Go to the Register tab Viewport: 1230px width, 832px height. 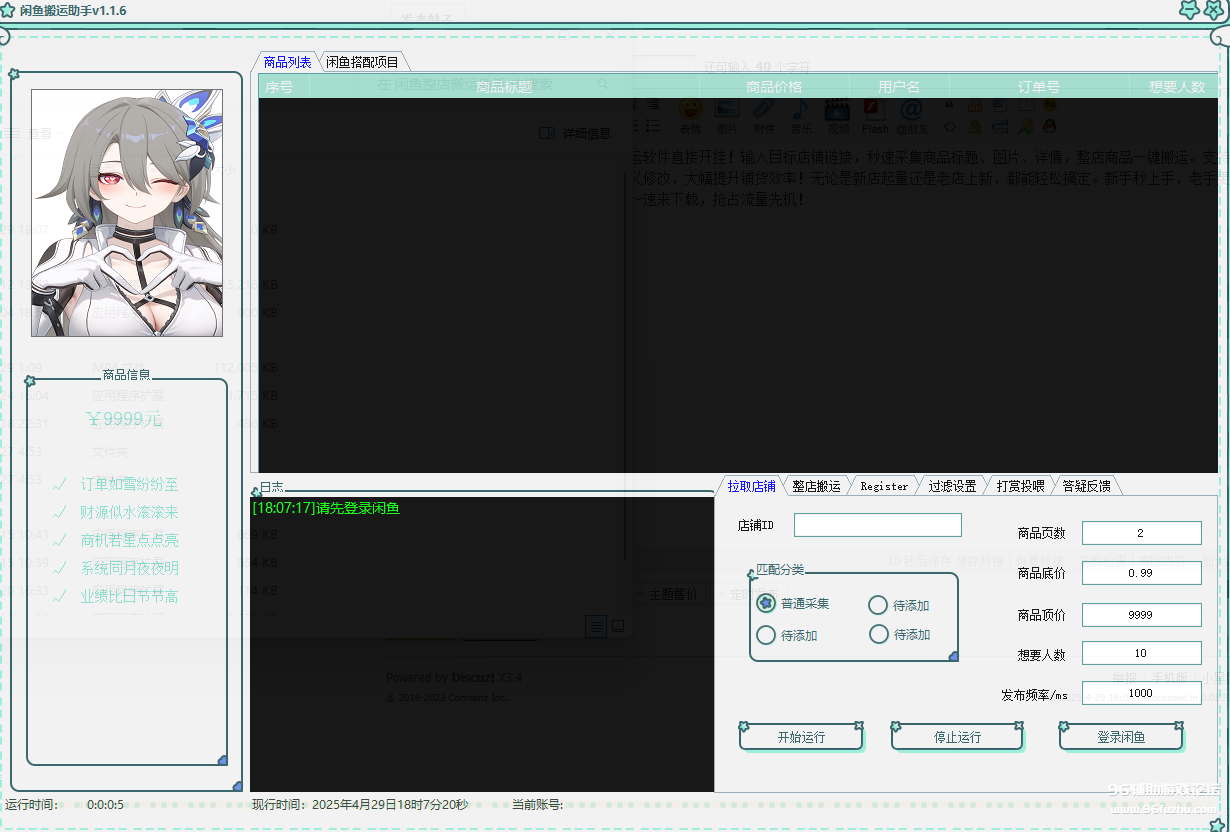pos(884,486)
